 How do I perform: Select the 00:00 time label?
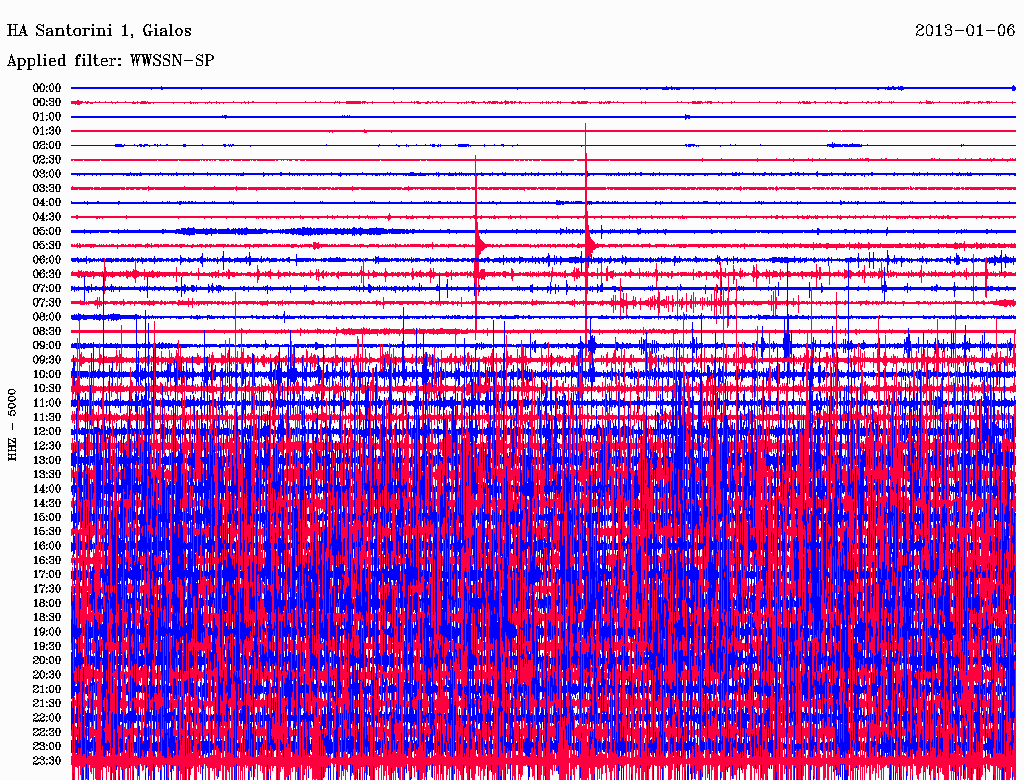(47, 88)
